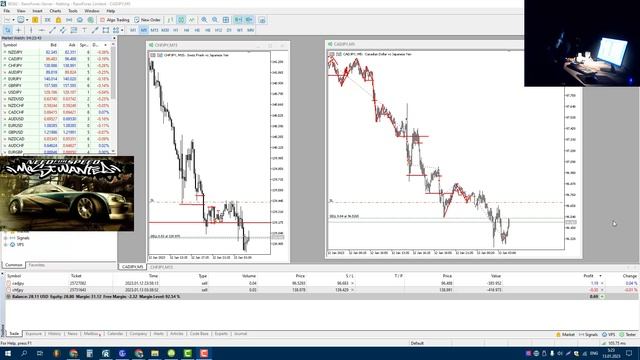Click the green Strategy Tester toolbar icon

[x=91, y=20]
